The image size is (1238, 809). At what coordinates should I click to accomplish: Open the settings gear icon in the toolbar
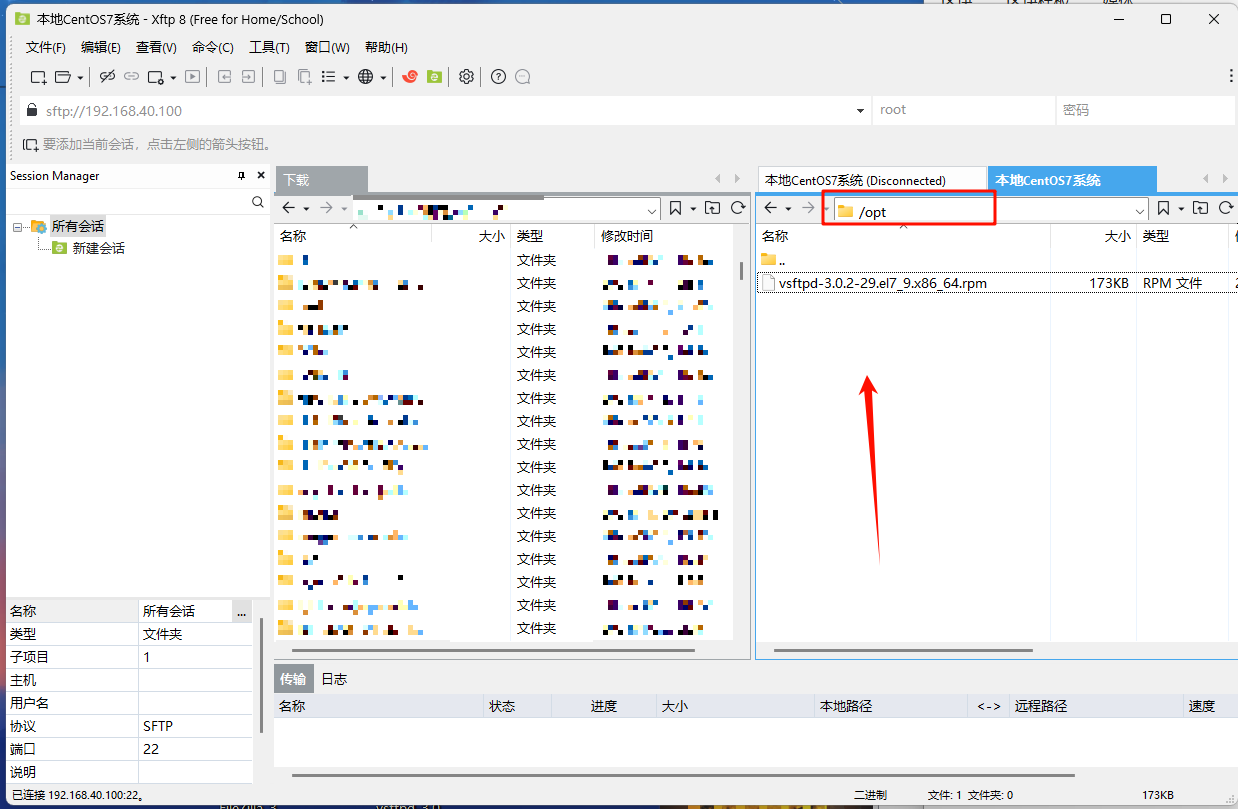[466, 77]
